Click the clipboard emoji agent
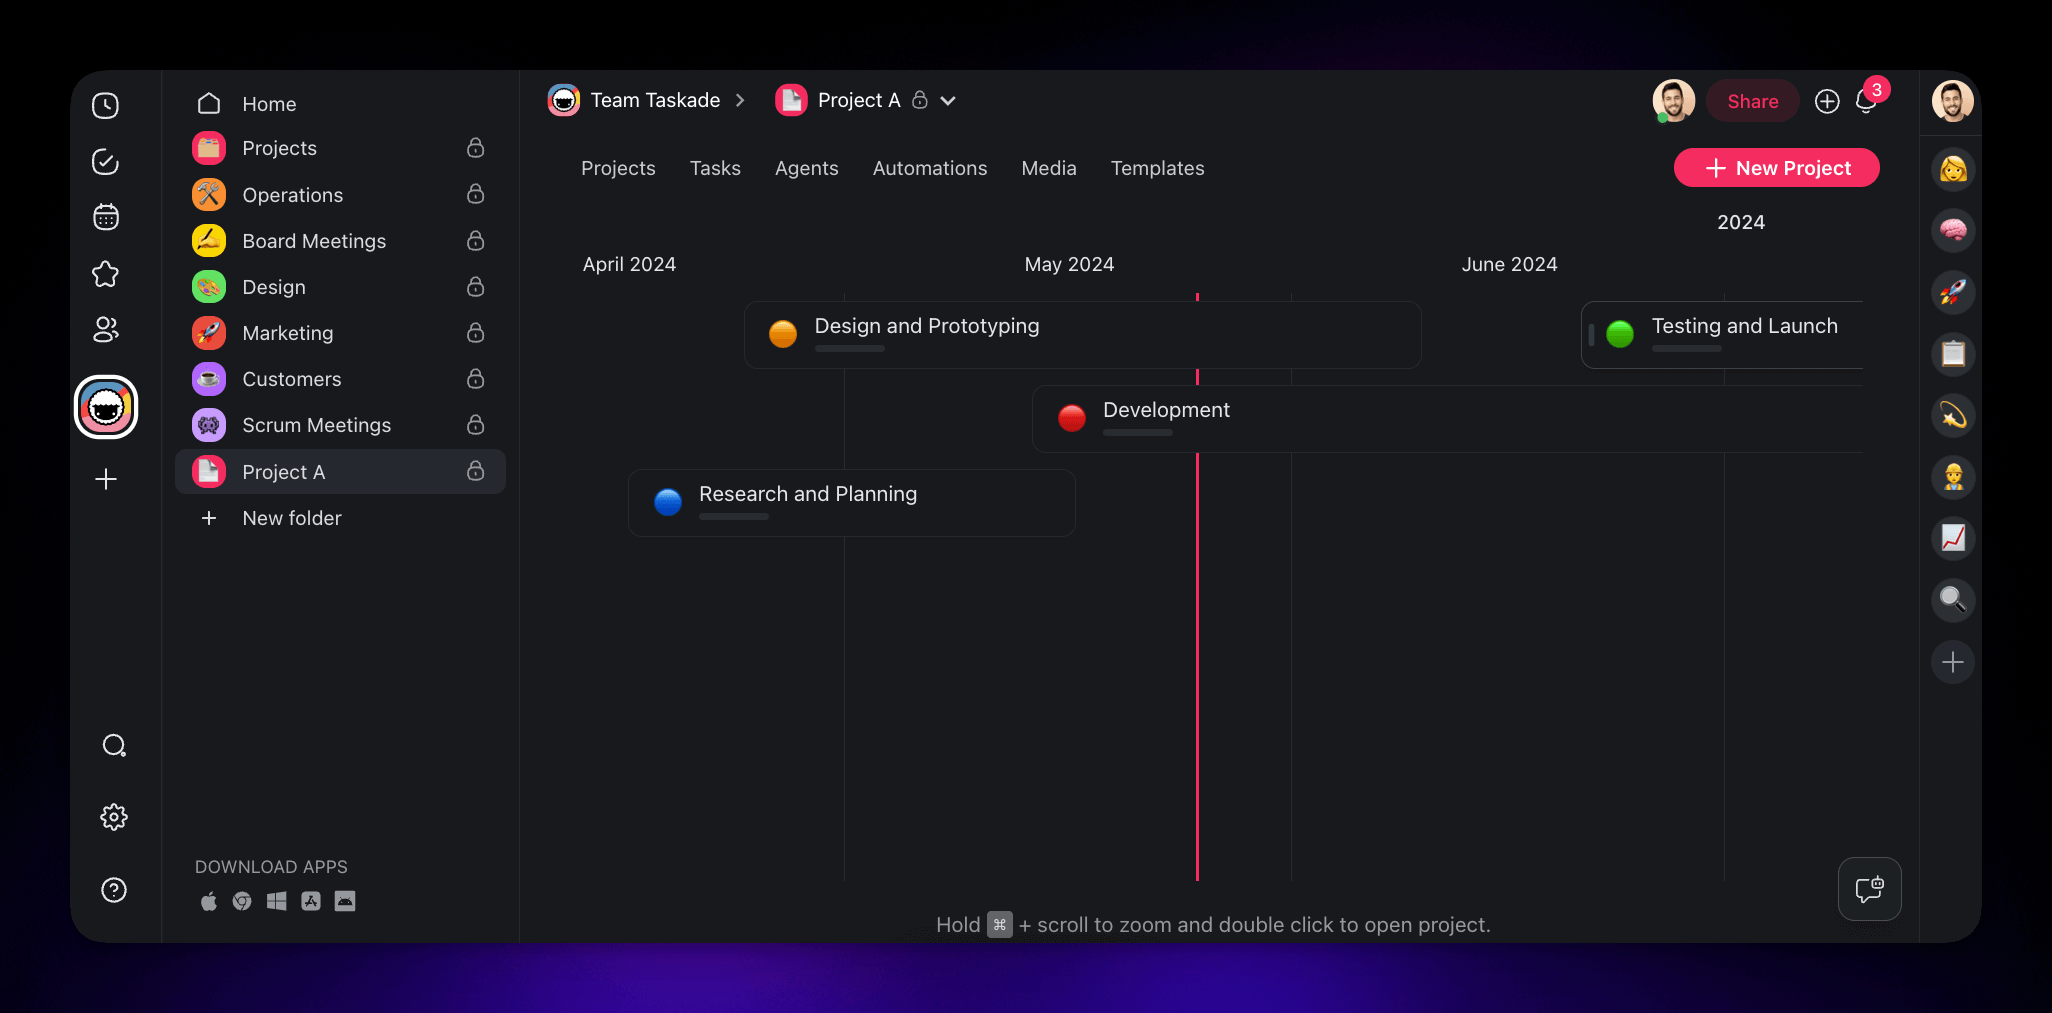The height and width of the screenshot is (1013, 2052). click(1952, 353)
